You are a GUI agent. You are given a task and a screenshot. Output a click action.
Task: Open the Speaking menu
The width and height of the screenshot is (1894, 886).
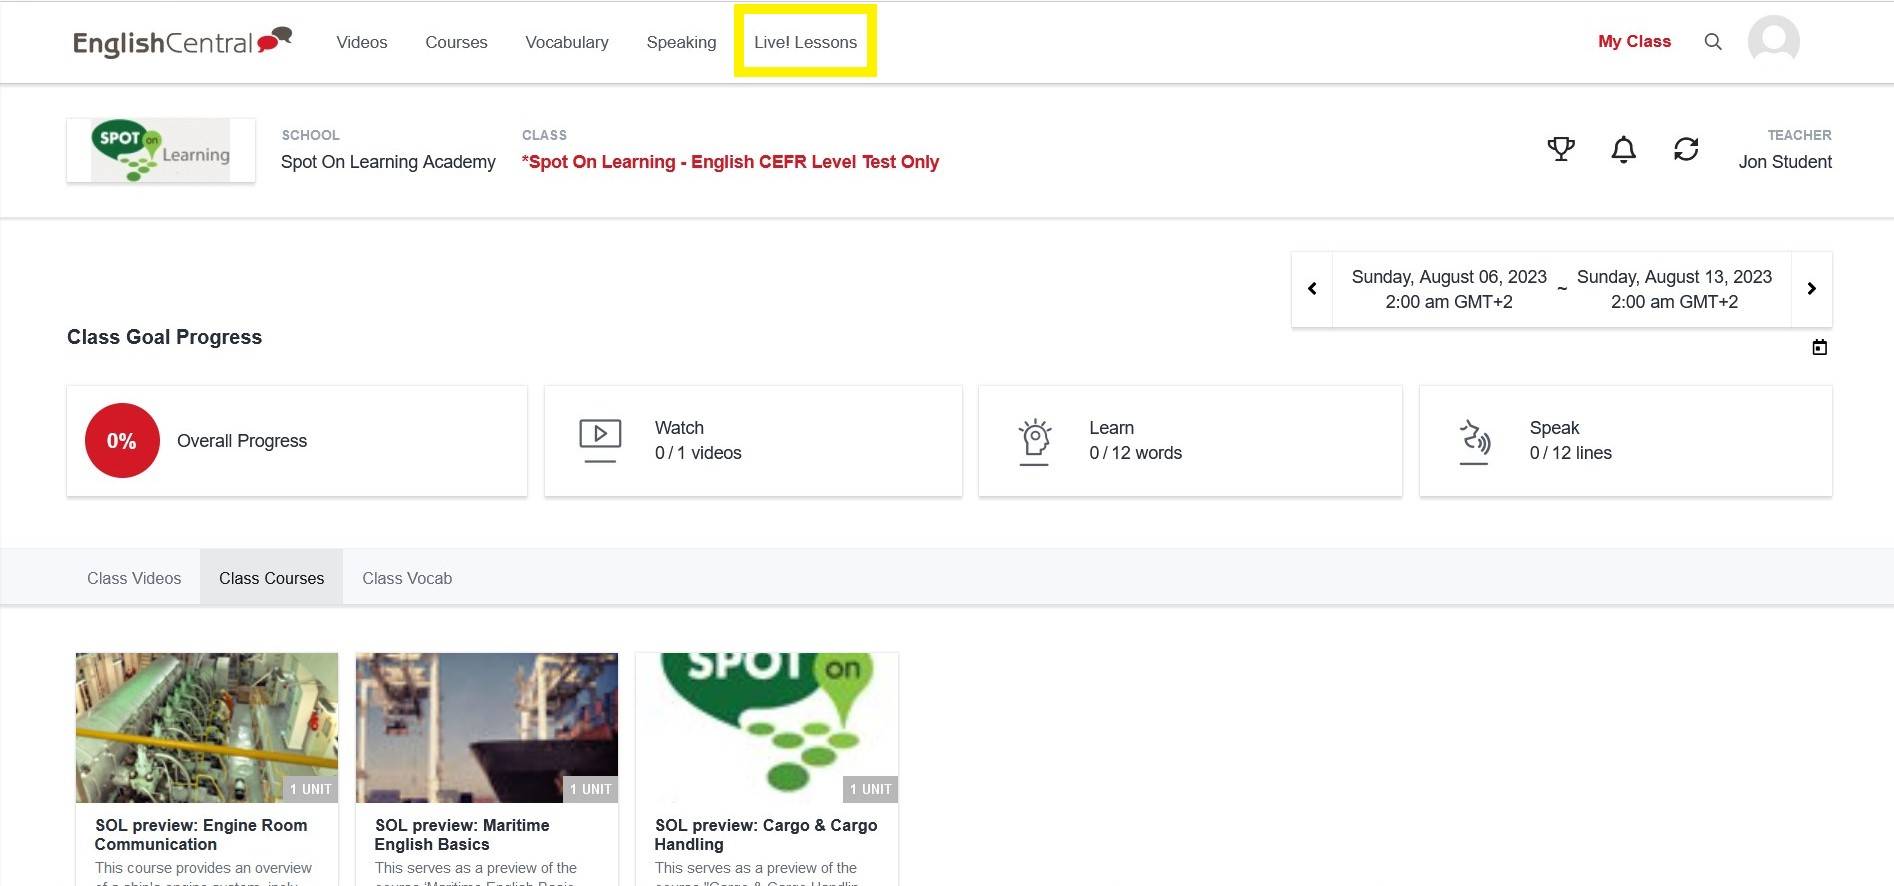(x=681, y=42)
